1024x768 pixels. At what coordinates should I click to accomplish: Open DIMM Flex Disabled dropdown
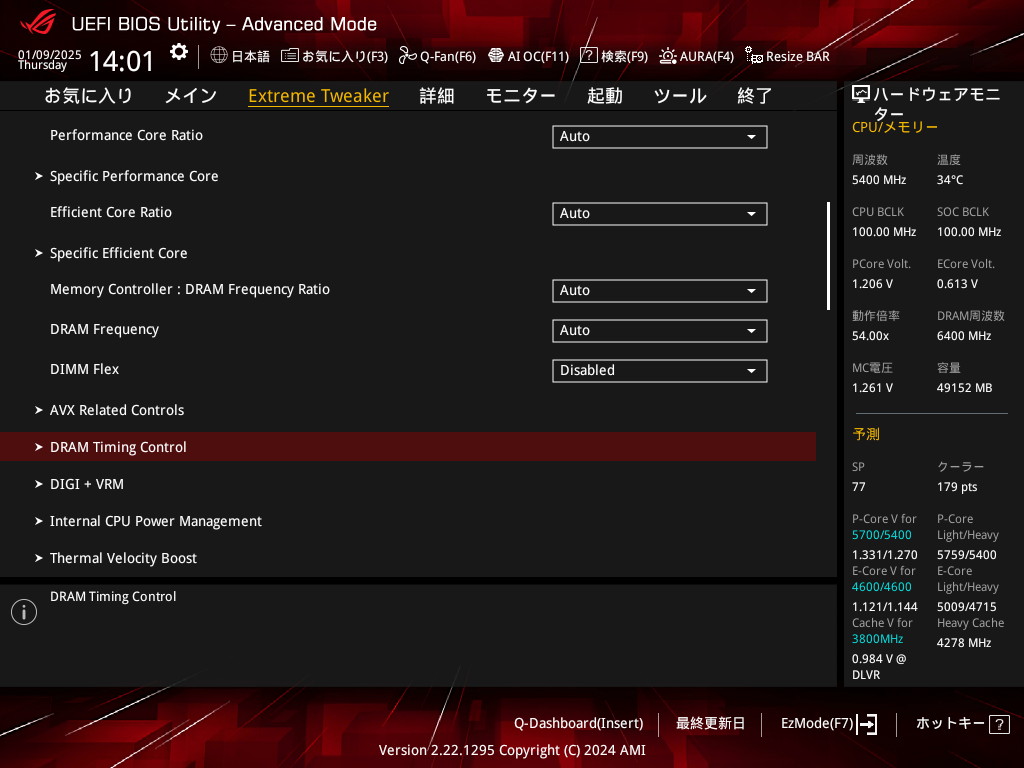pyautogui.click(x=659, y=371)
